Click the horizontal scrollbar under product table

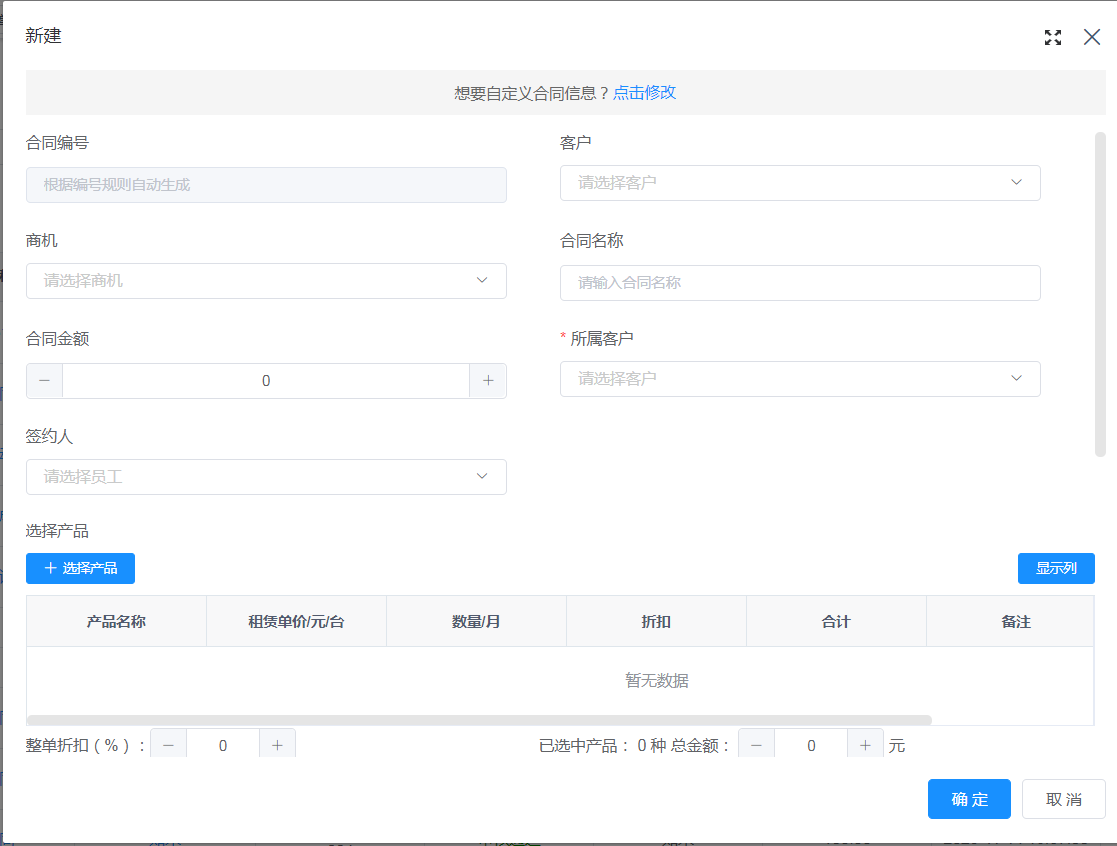pyautogui.click(x=479, y=720)
